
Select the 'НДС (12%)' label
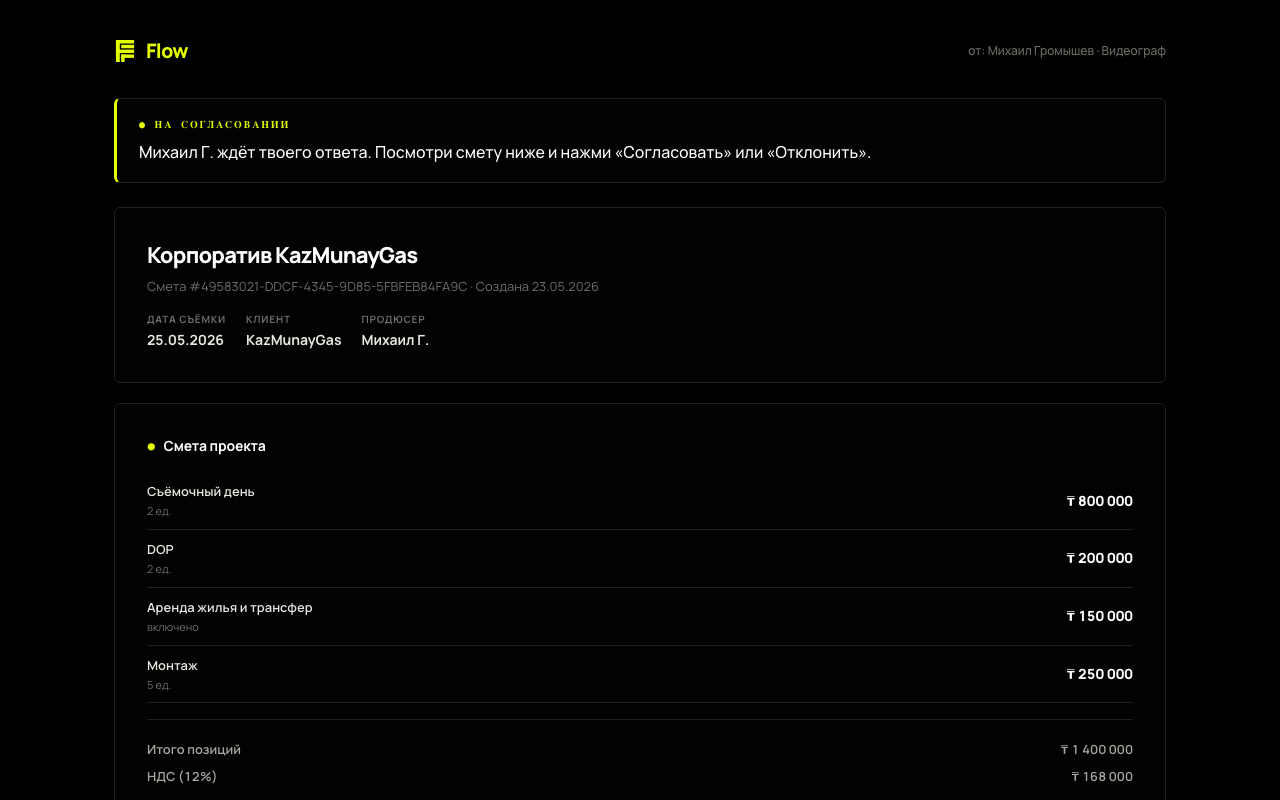182,777
